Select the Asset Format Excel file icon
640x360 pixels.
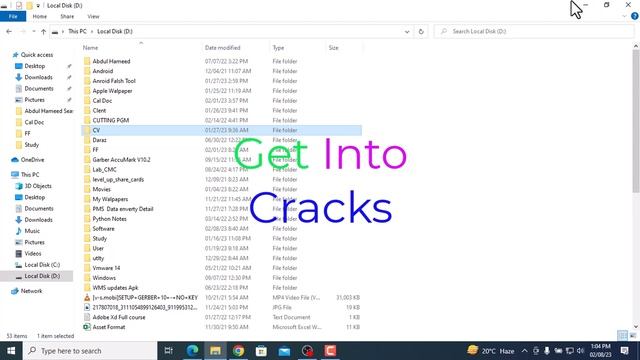pyautogui.click(x=87, y=327)
